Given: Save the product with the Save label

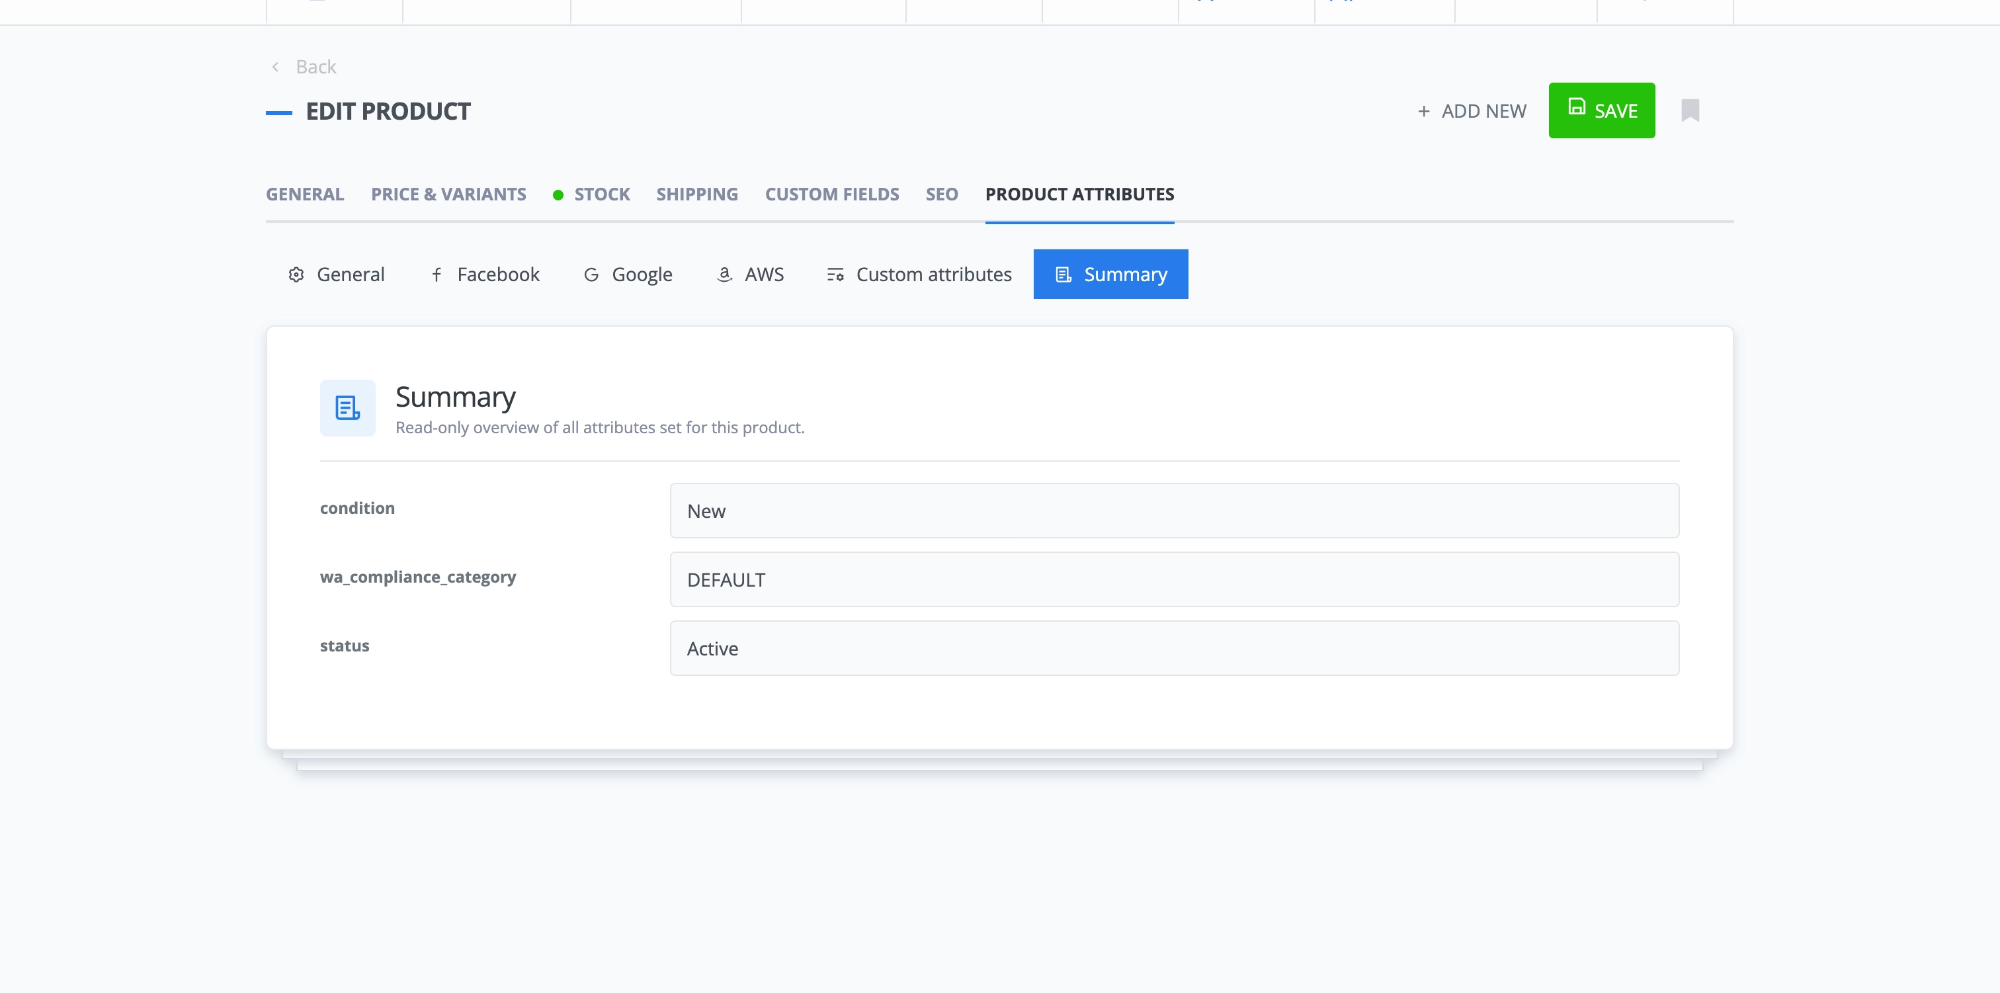Looking at the screenshot, I should [1616, 111].
